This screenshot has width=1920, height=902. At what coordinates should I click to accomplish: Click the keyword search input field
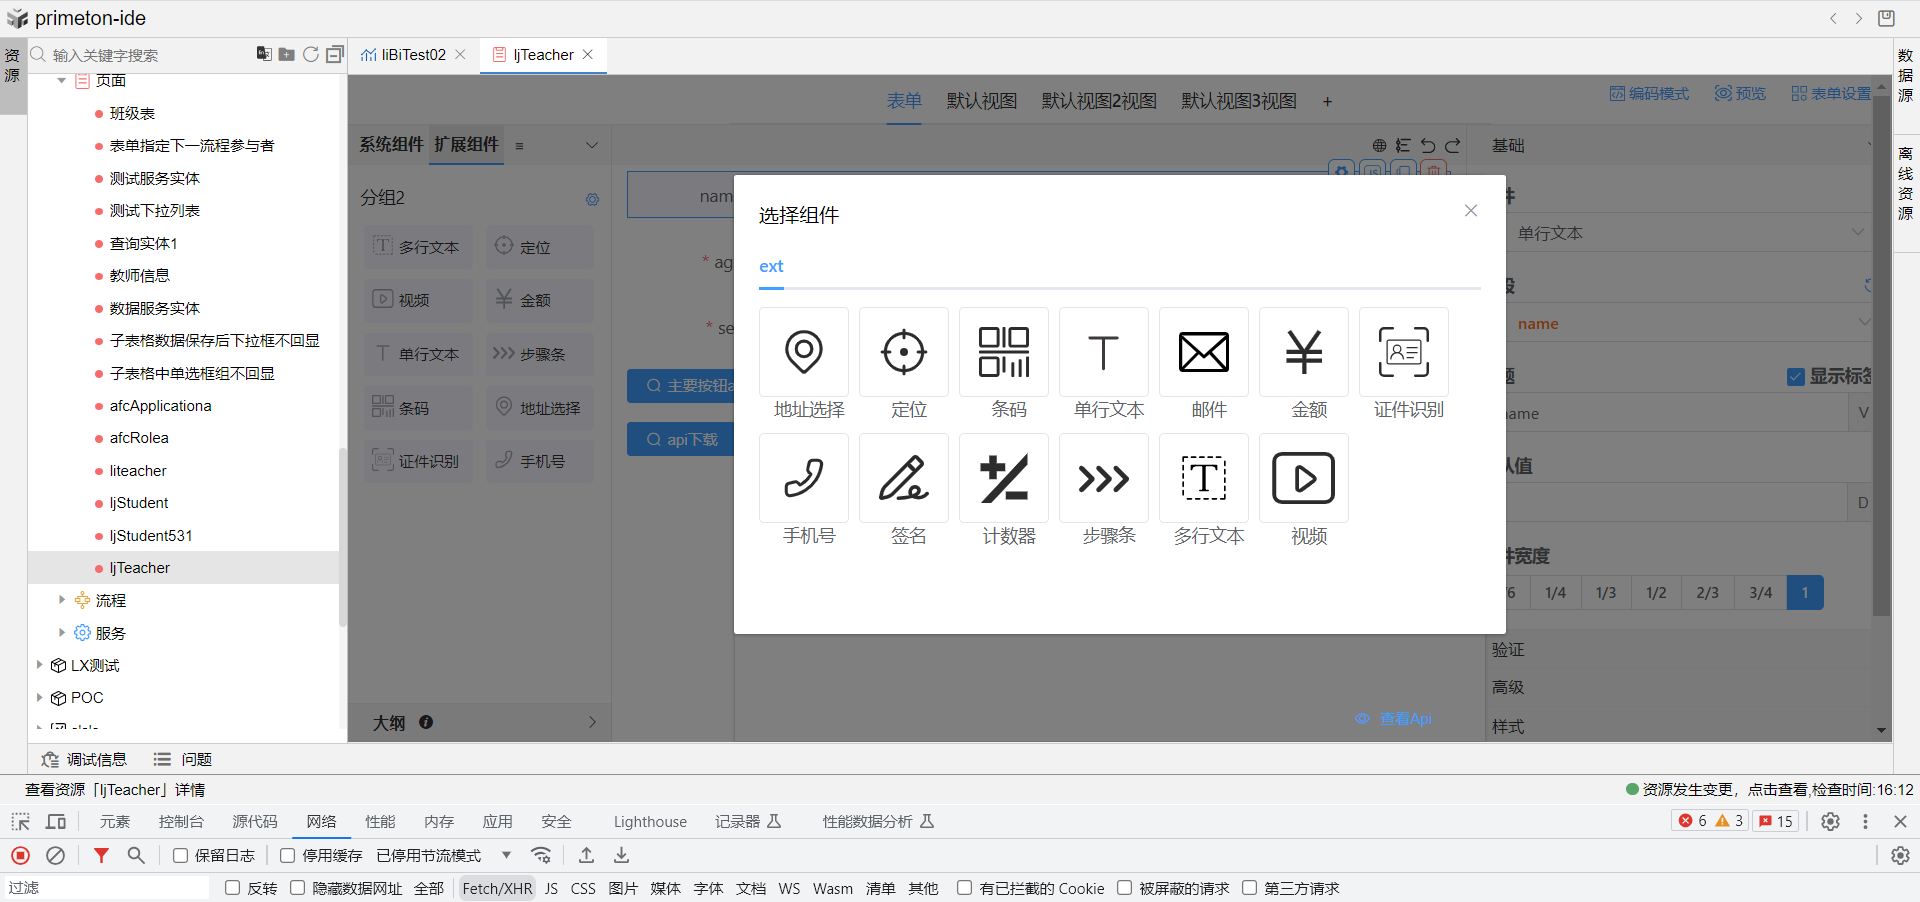[140, 55]
